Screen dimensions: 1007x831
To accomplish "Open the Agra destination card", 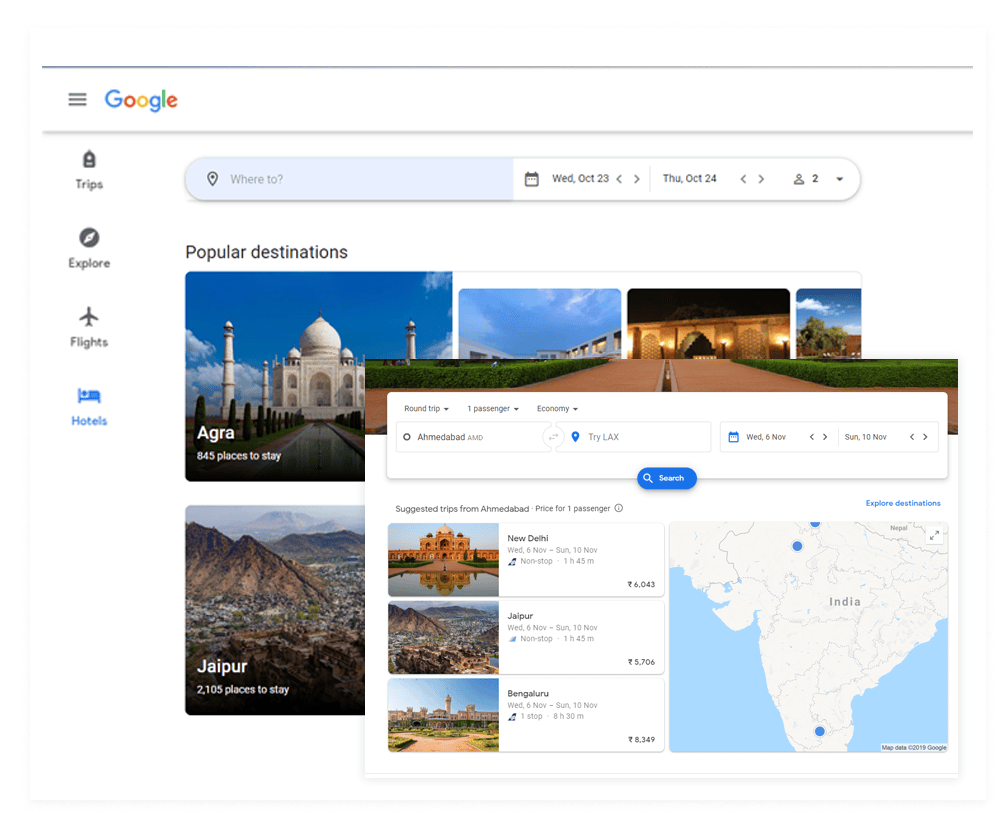I will pyautogui.click(x=275, y=376).
